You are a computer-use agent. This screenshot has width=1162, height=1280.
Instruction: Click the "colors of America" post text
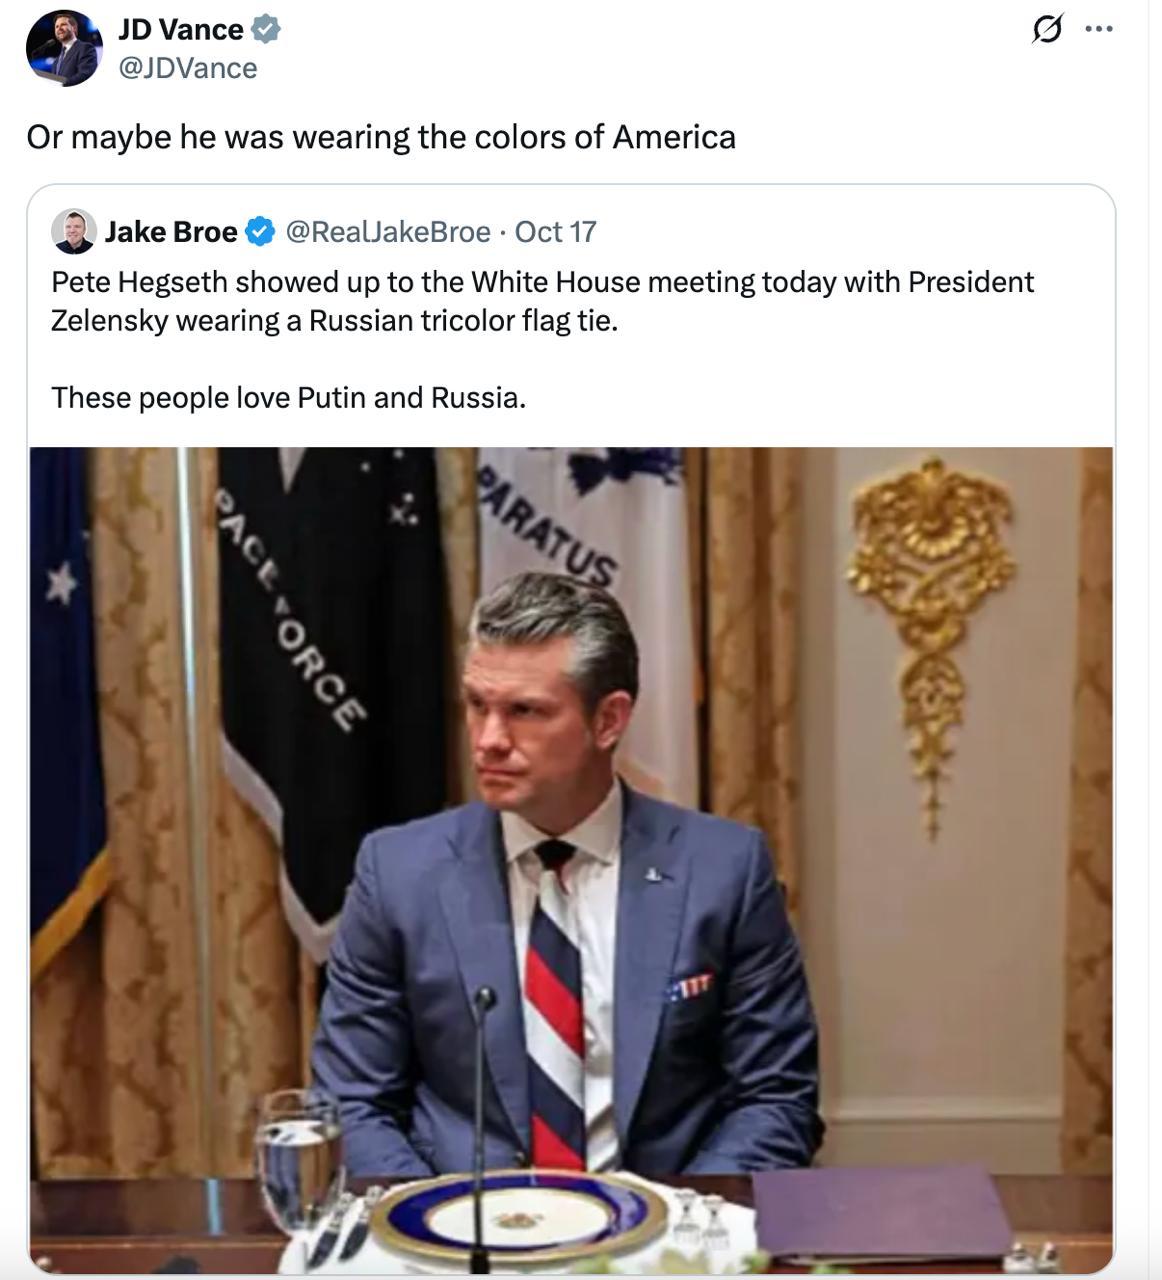(x=381, y=137)
